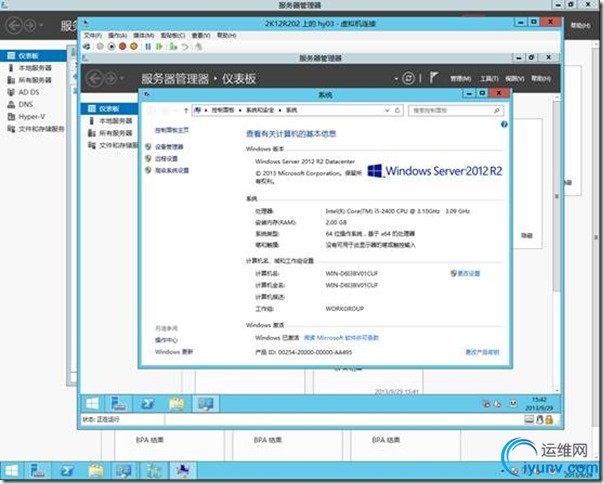Image resolution: width=604 pixels, height=484 pixels.
Task: Click the grey Start VM toolbar icon
Action: [x=100, y=47]
